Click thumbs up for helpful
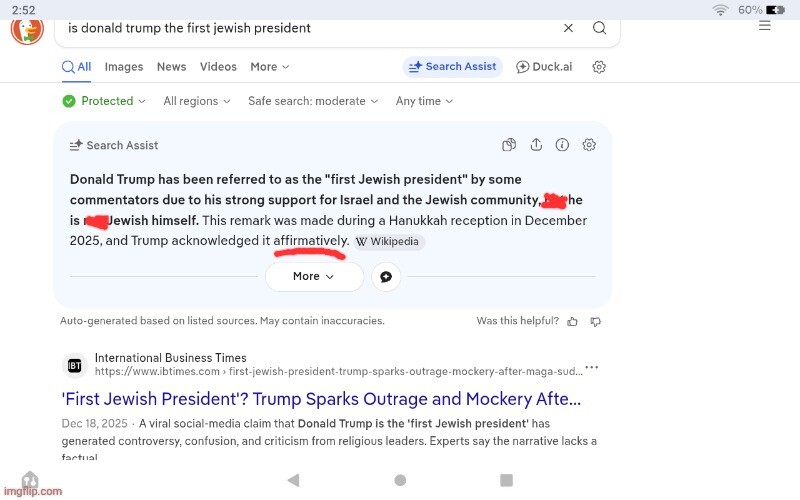Screen dimensions: 800x500 pyautogui.click(x=572, y=321)
